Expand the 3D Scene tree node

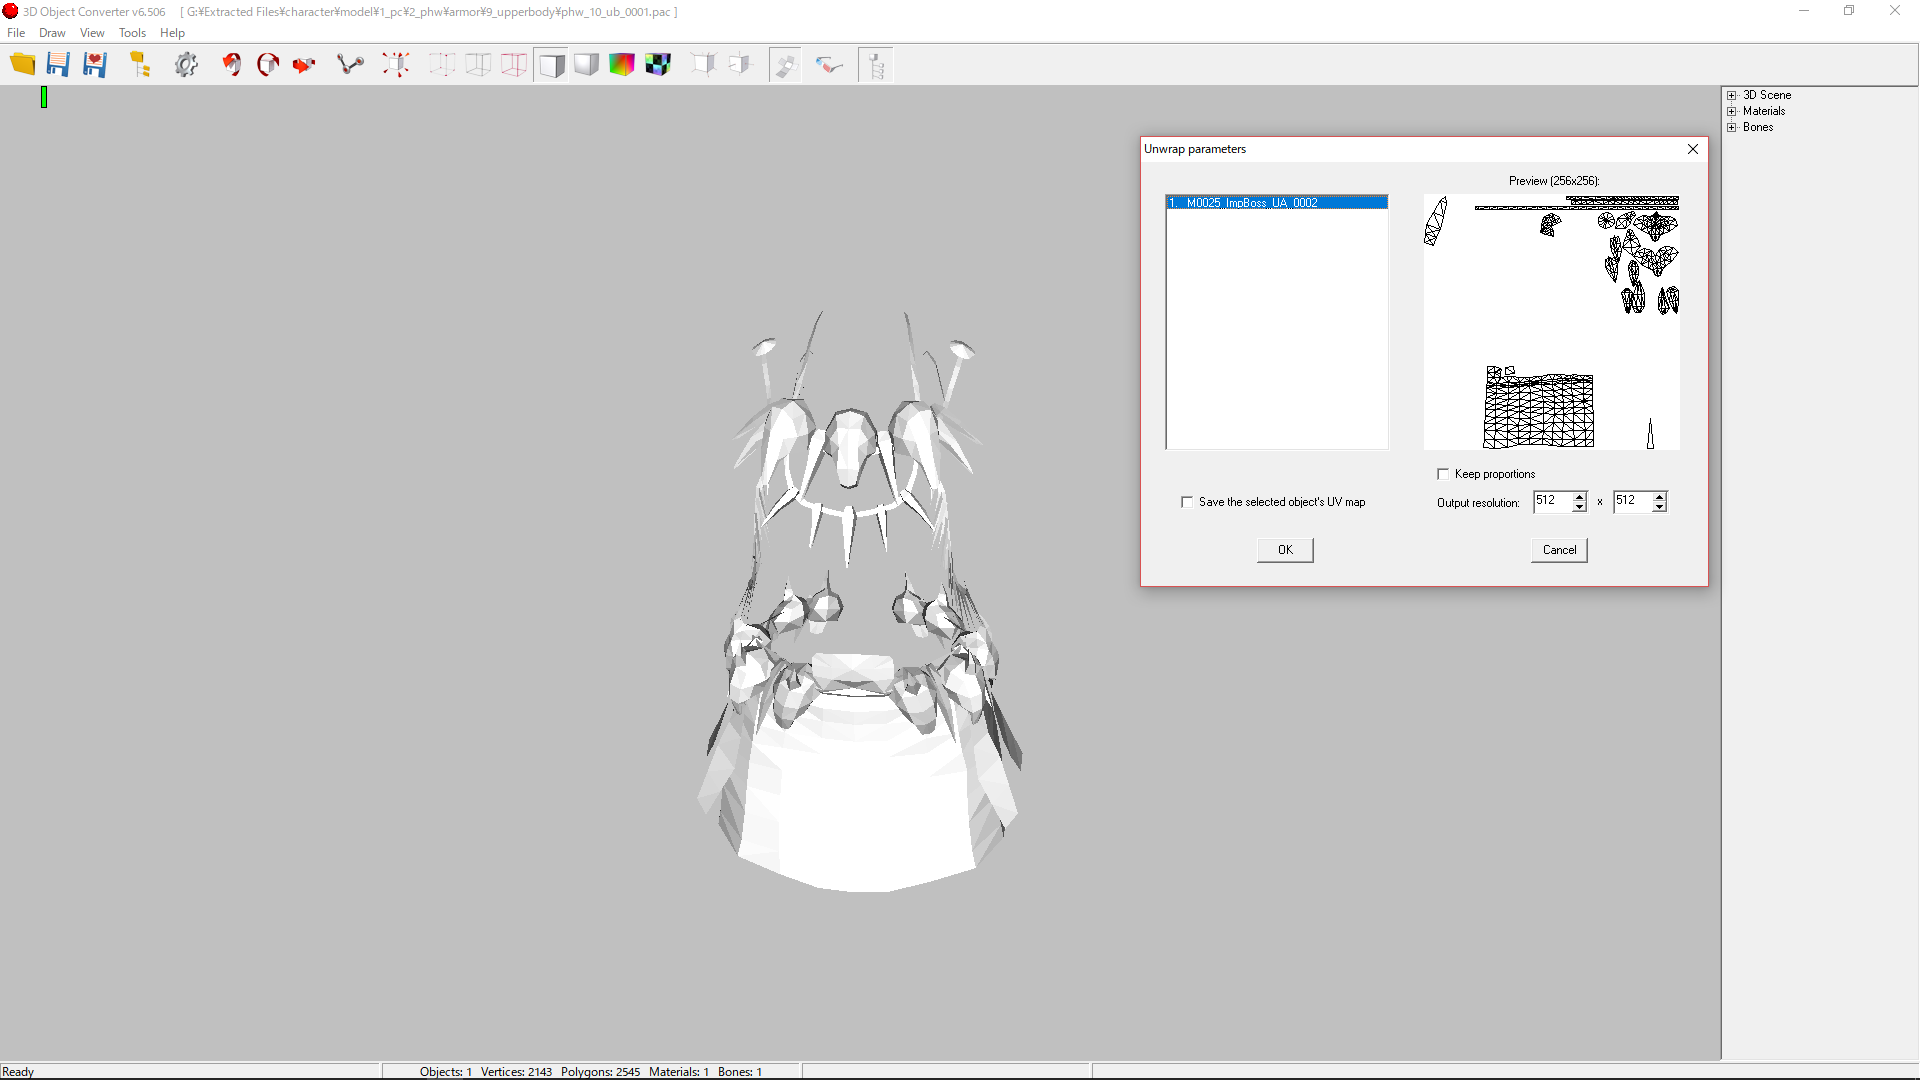(x=1732, y=96)
